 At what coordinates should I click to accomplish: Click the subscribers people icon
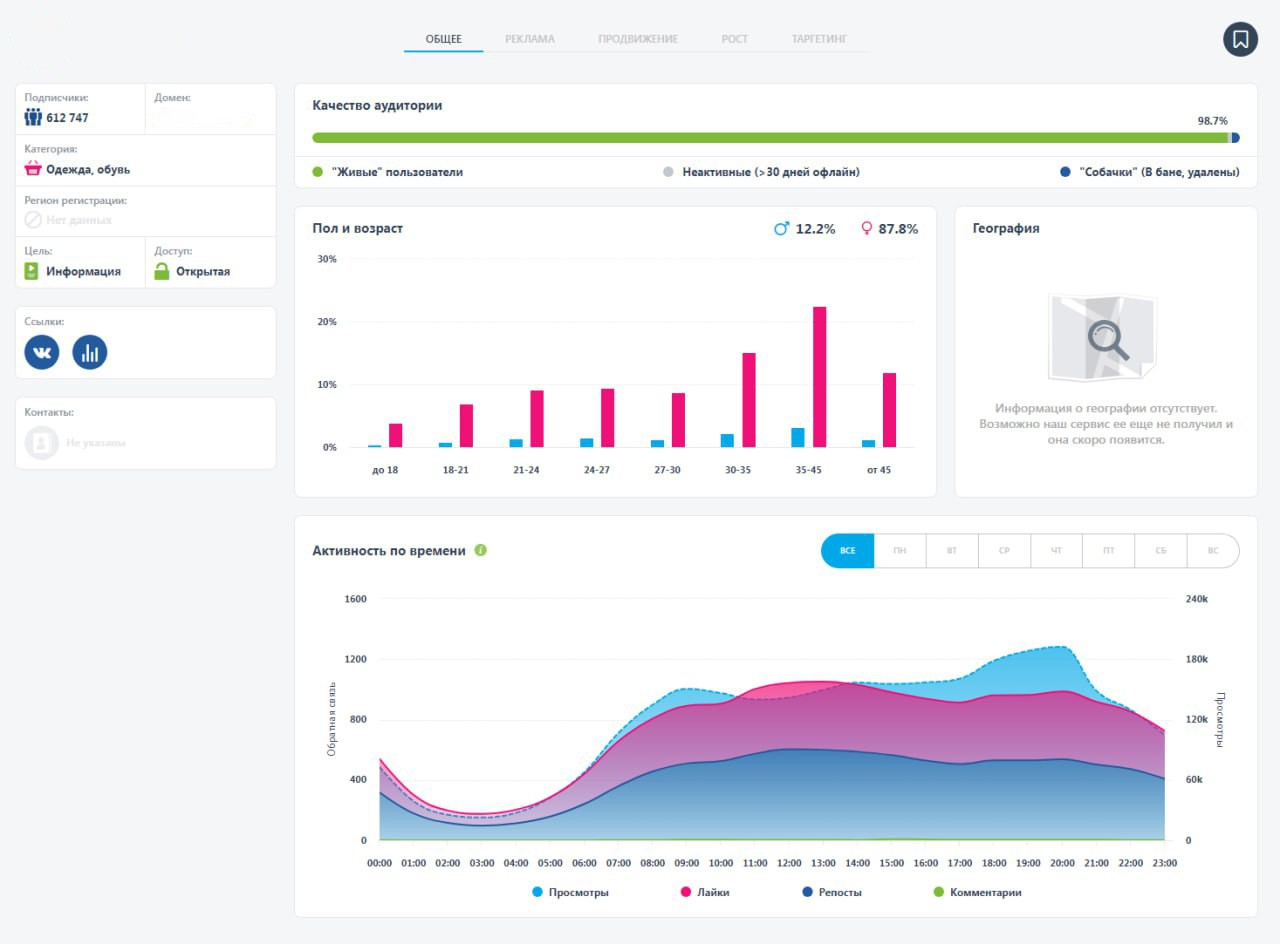(x=33, y=118)
